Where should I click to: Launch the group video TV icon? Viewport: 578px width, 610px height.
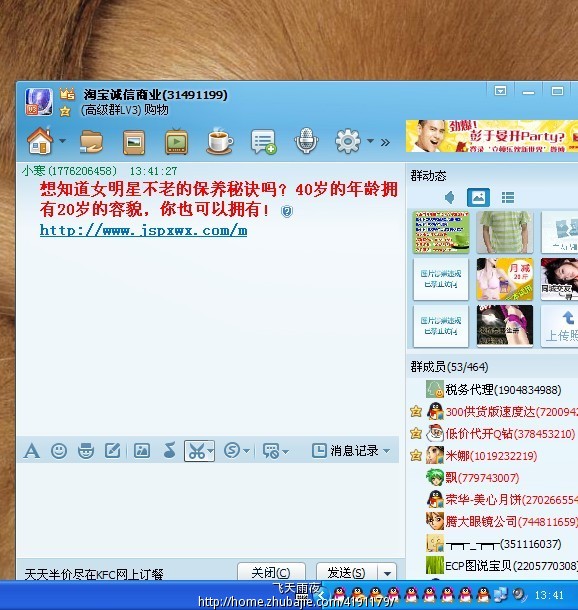coord(176,142)
